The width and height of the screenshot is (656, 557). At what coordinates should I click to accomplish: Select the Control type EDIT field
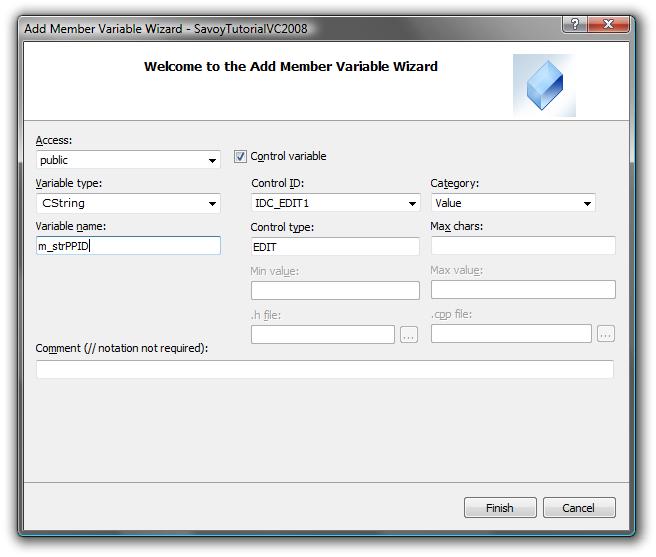334,246
